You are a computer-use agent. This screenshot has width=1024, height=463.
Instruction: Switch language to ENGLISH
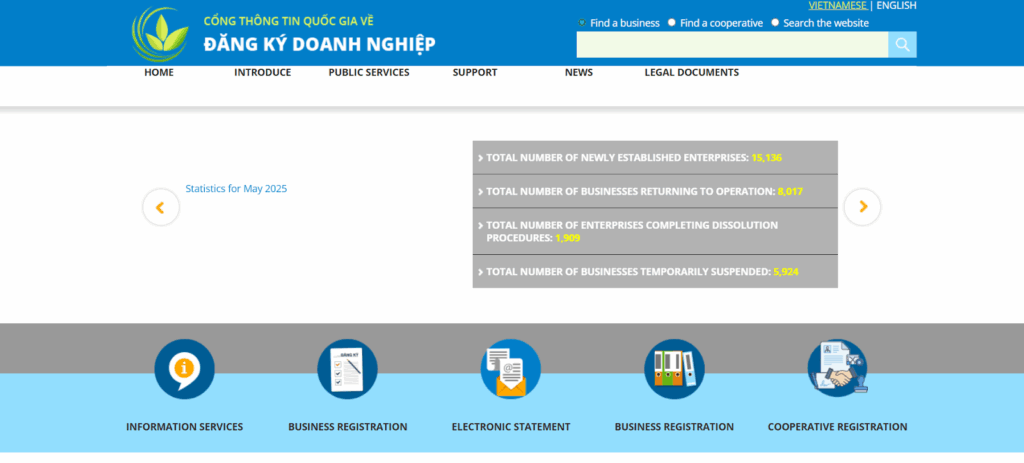(x=896, y=5)
